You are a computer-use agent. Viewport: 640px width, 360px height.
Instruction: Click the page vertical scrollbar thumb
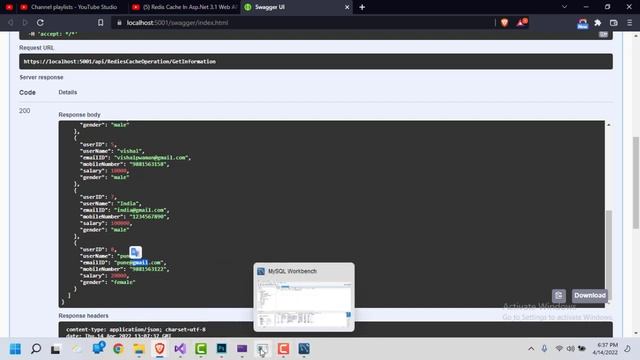636,183
